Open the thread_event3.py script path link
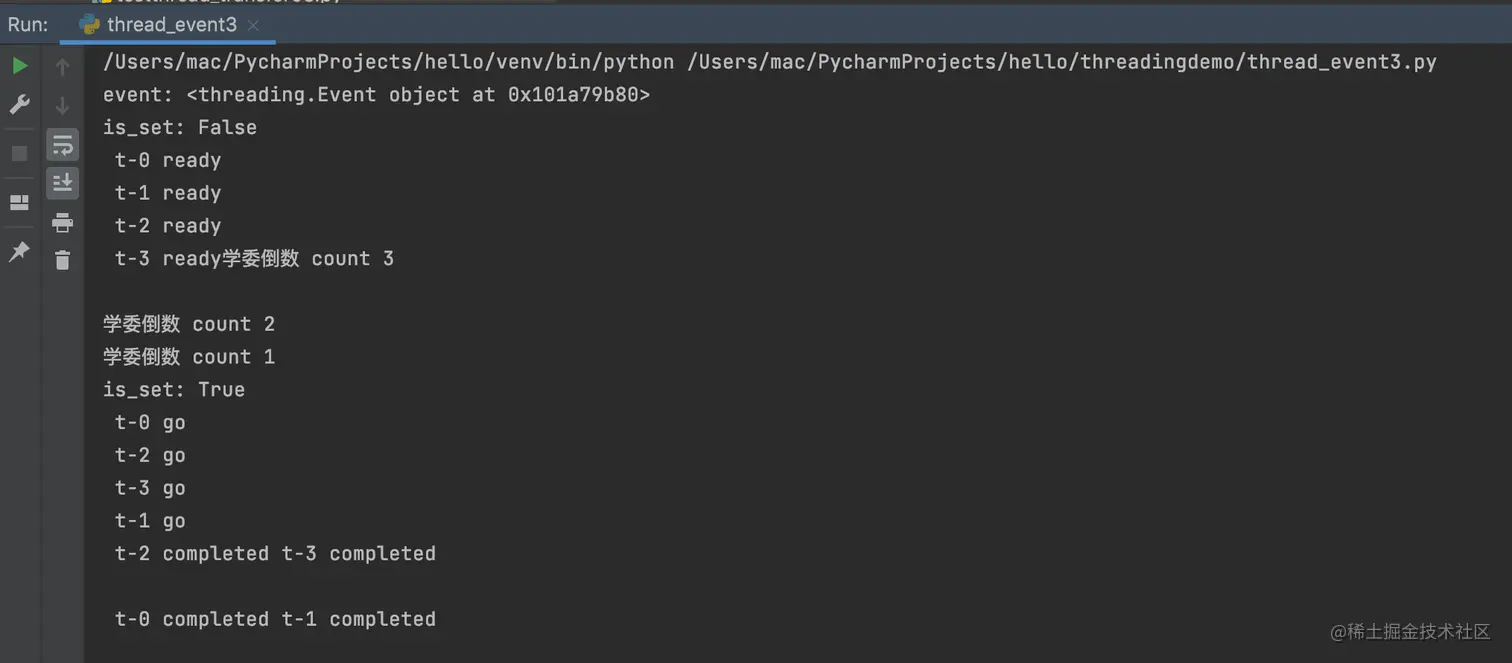This screenshot has width=1512, height=663. 1062,62
